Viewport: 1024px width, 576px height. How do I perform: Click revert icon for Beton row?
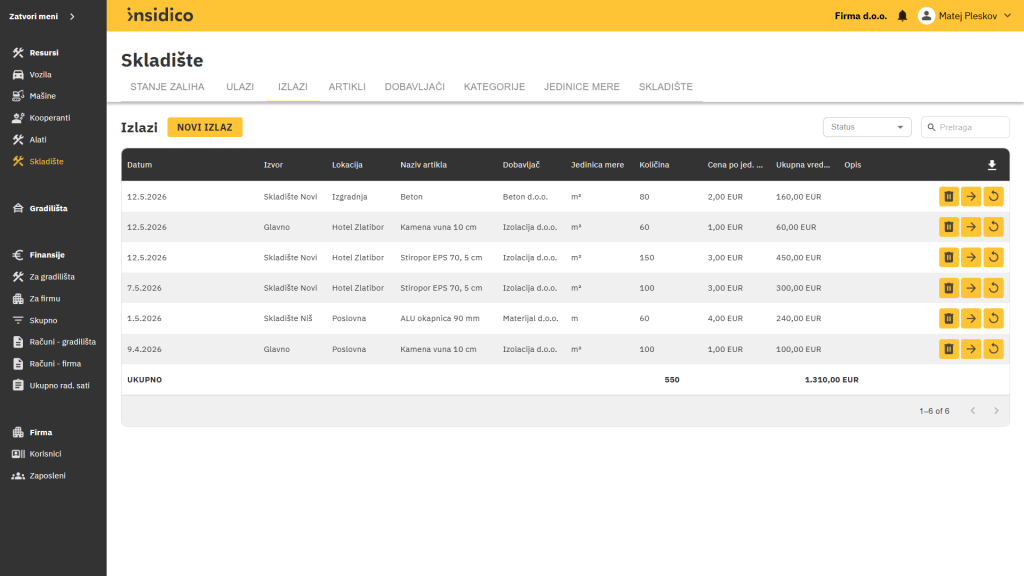pos(993,197)
